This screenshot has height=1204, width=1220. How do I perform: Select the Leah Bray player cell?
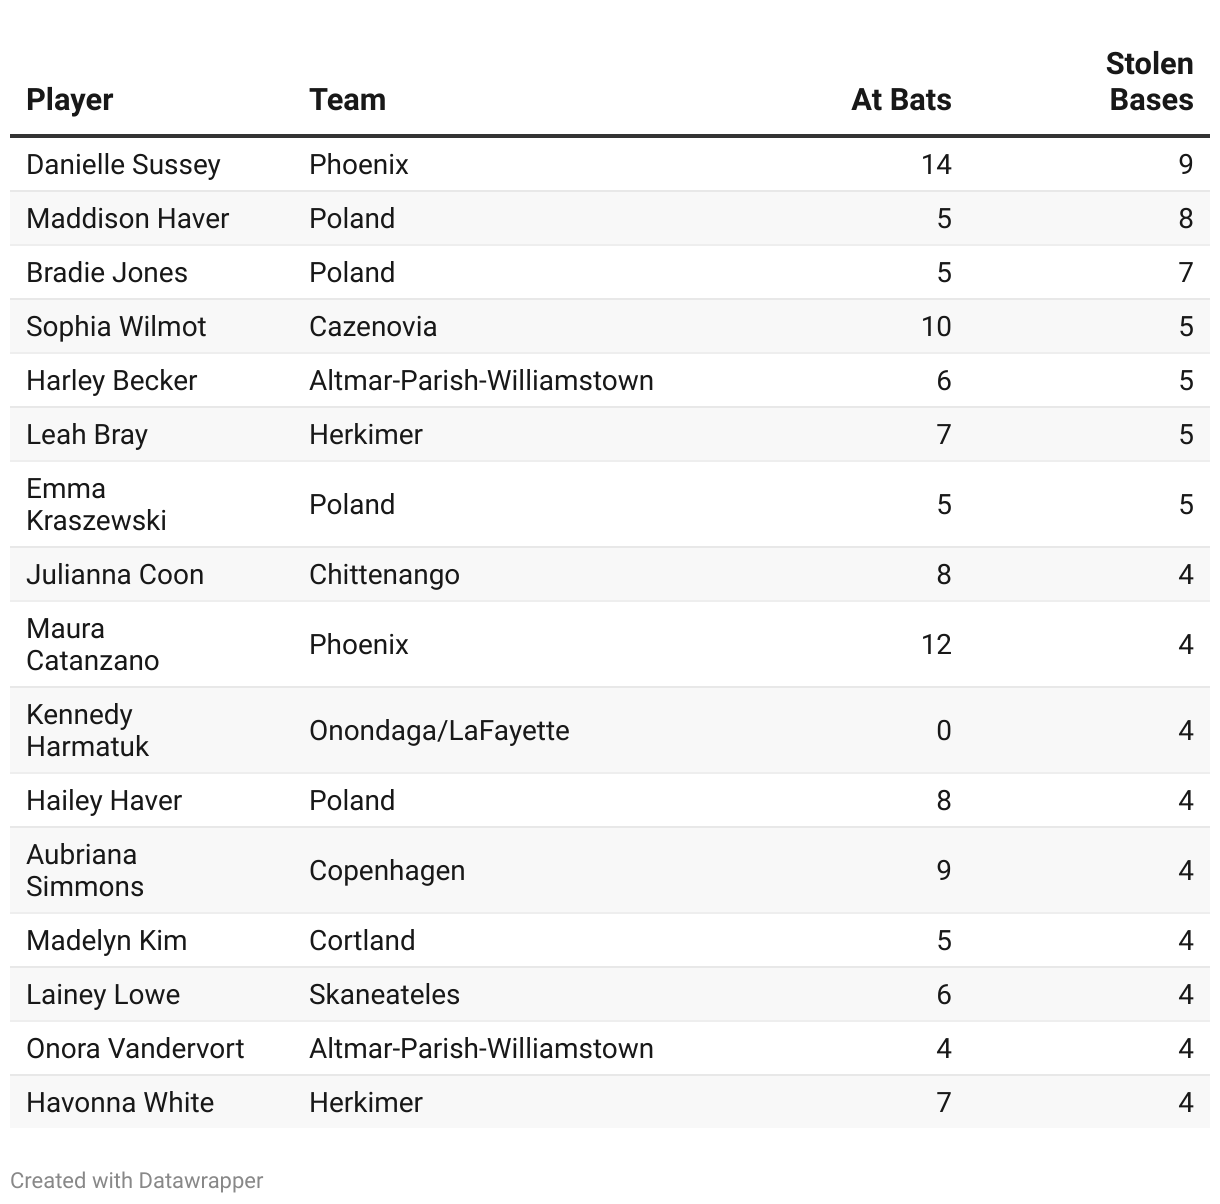coord(87,434)
